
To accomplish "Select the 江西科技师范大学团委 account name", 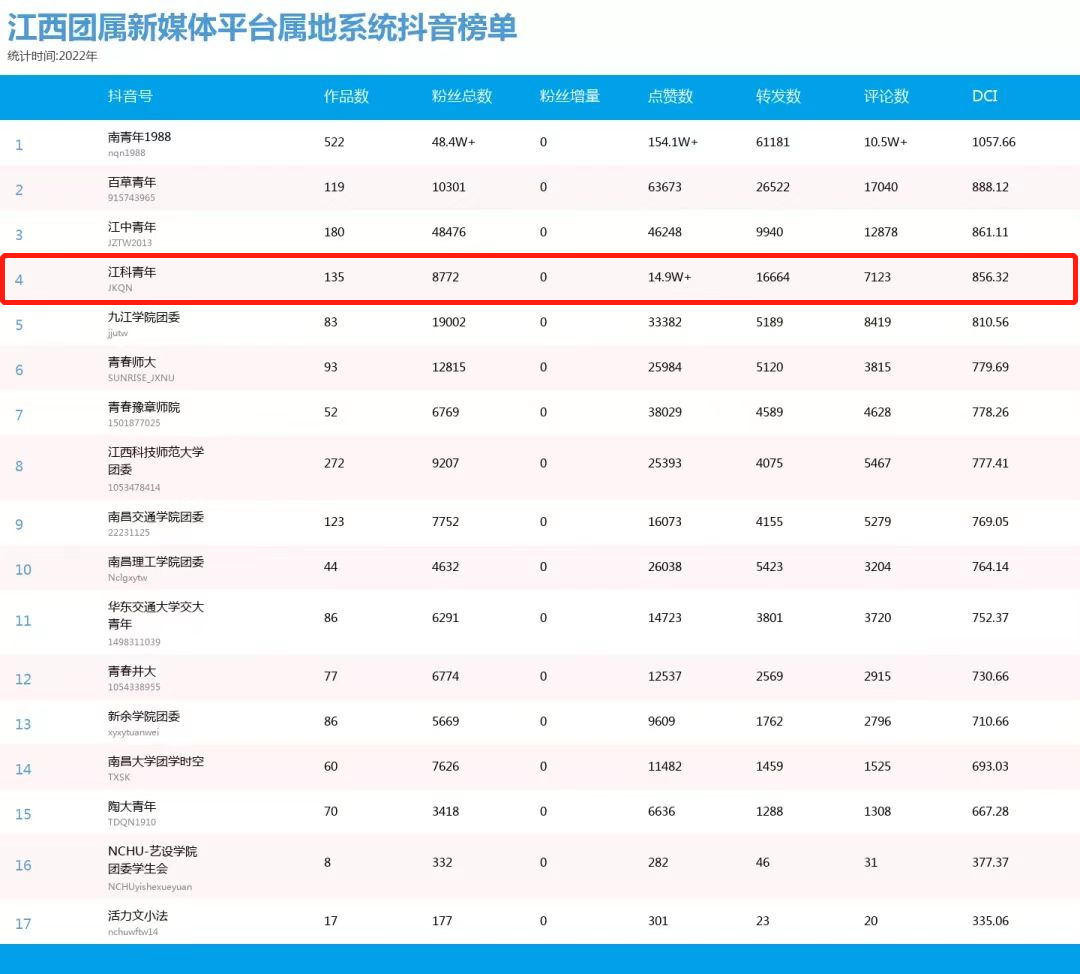I will click(x=156, y=461).
